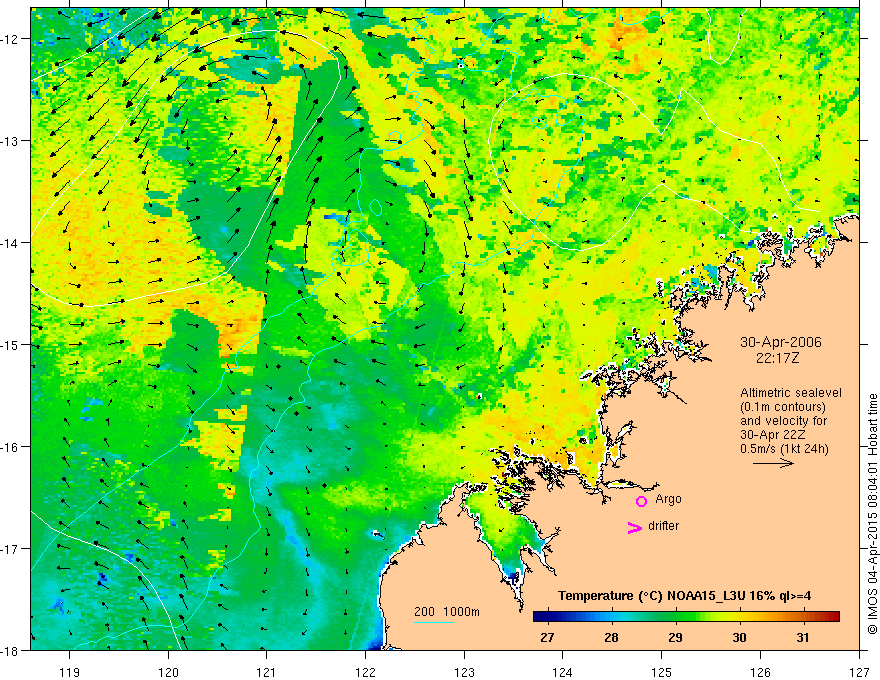Image resolution: width=880 pixels, height=680 pixels.
Task: Click the magenta drifter arrowhead legend symbol
Action: (x=635, y=527)
